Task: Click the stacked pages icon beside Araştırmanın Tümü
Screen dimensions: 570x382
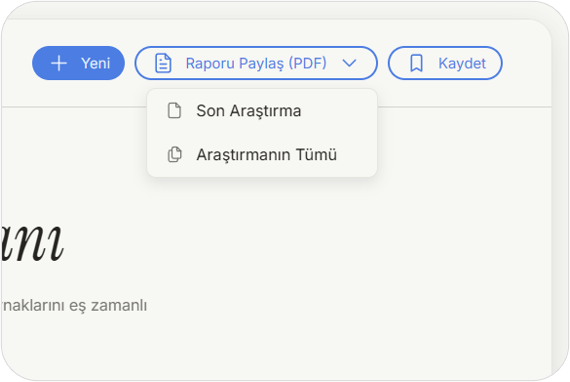Action: click(x=174, y=154)
